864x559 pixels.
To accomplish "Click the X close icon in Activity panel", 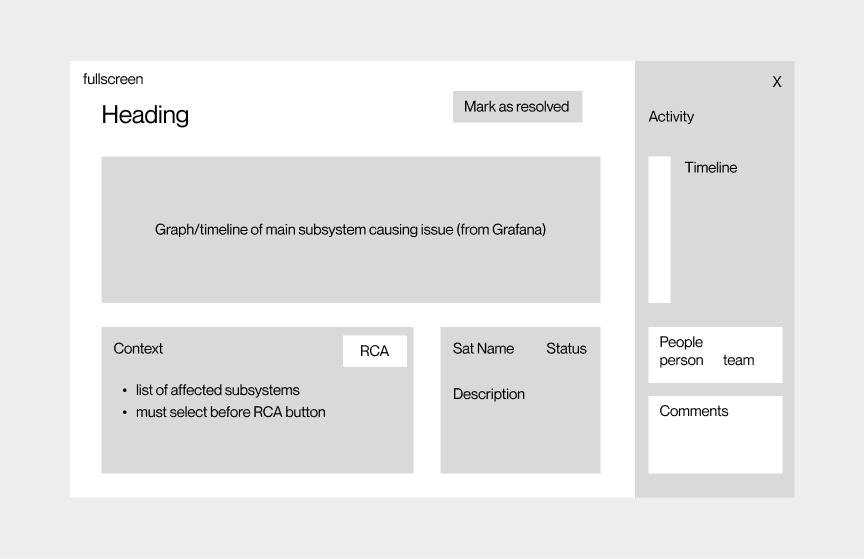I will pos(776,82).
